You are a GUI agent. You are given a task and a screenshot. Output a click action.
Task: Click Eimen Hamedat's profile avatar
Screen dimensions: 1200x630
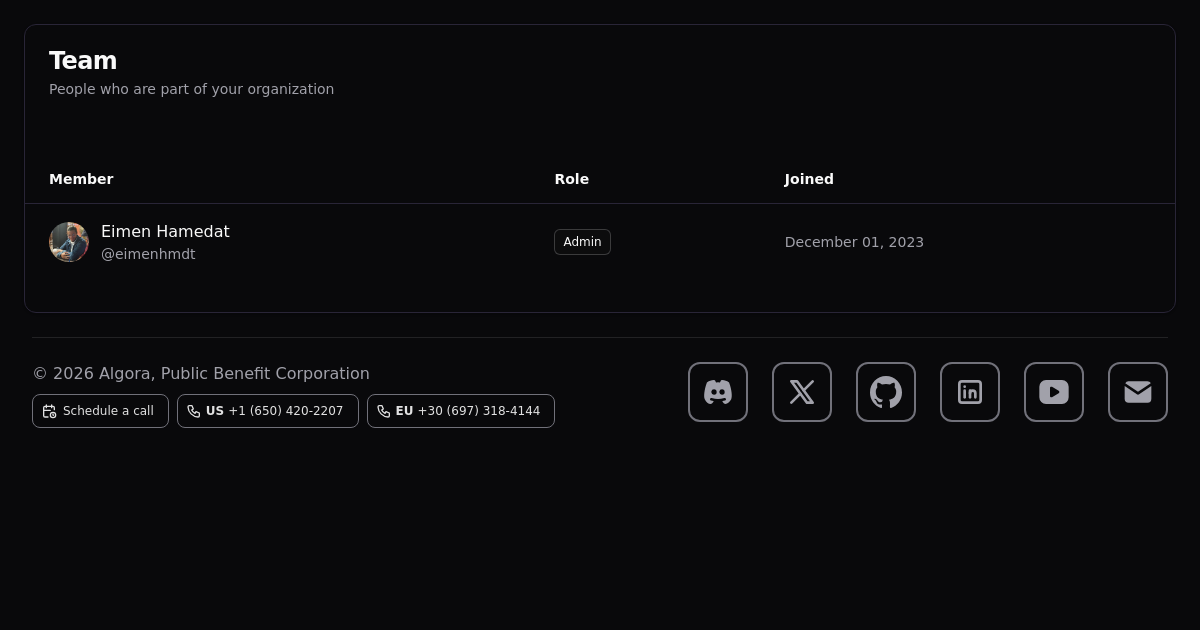[x=69, y=242]
